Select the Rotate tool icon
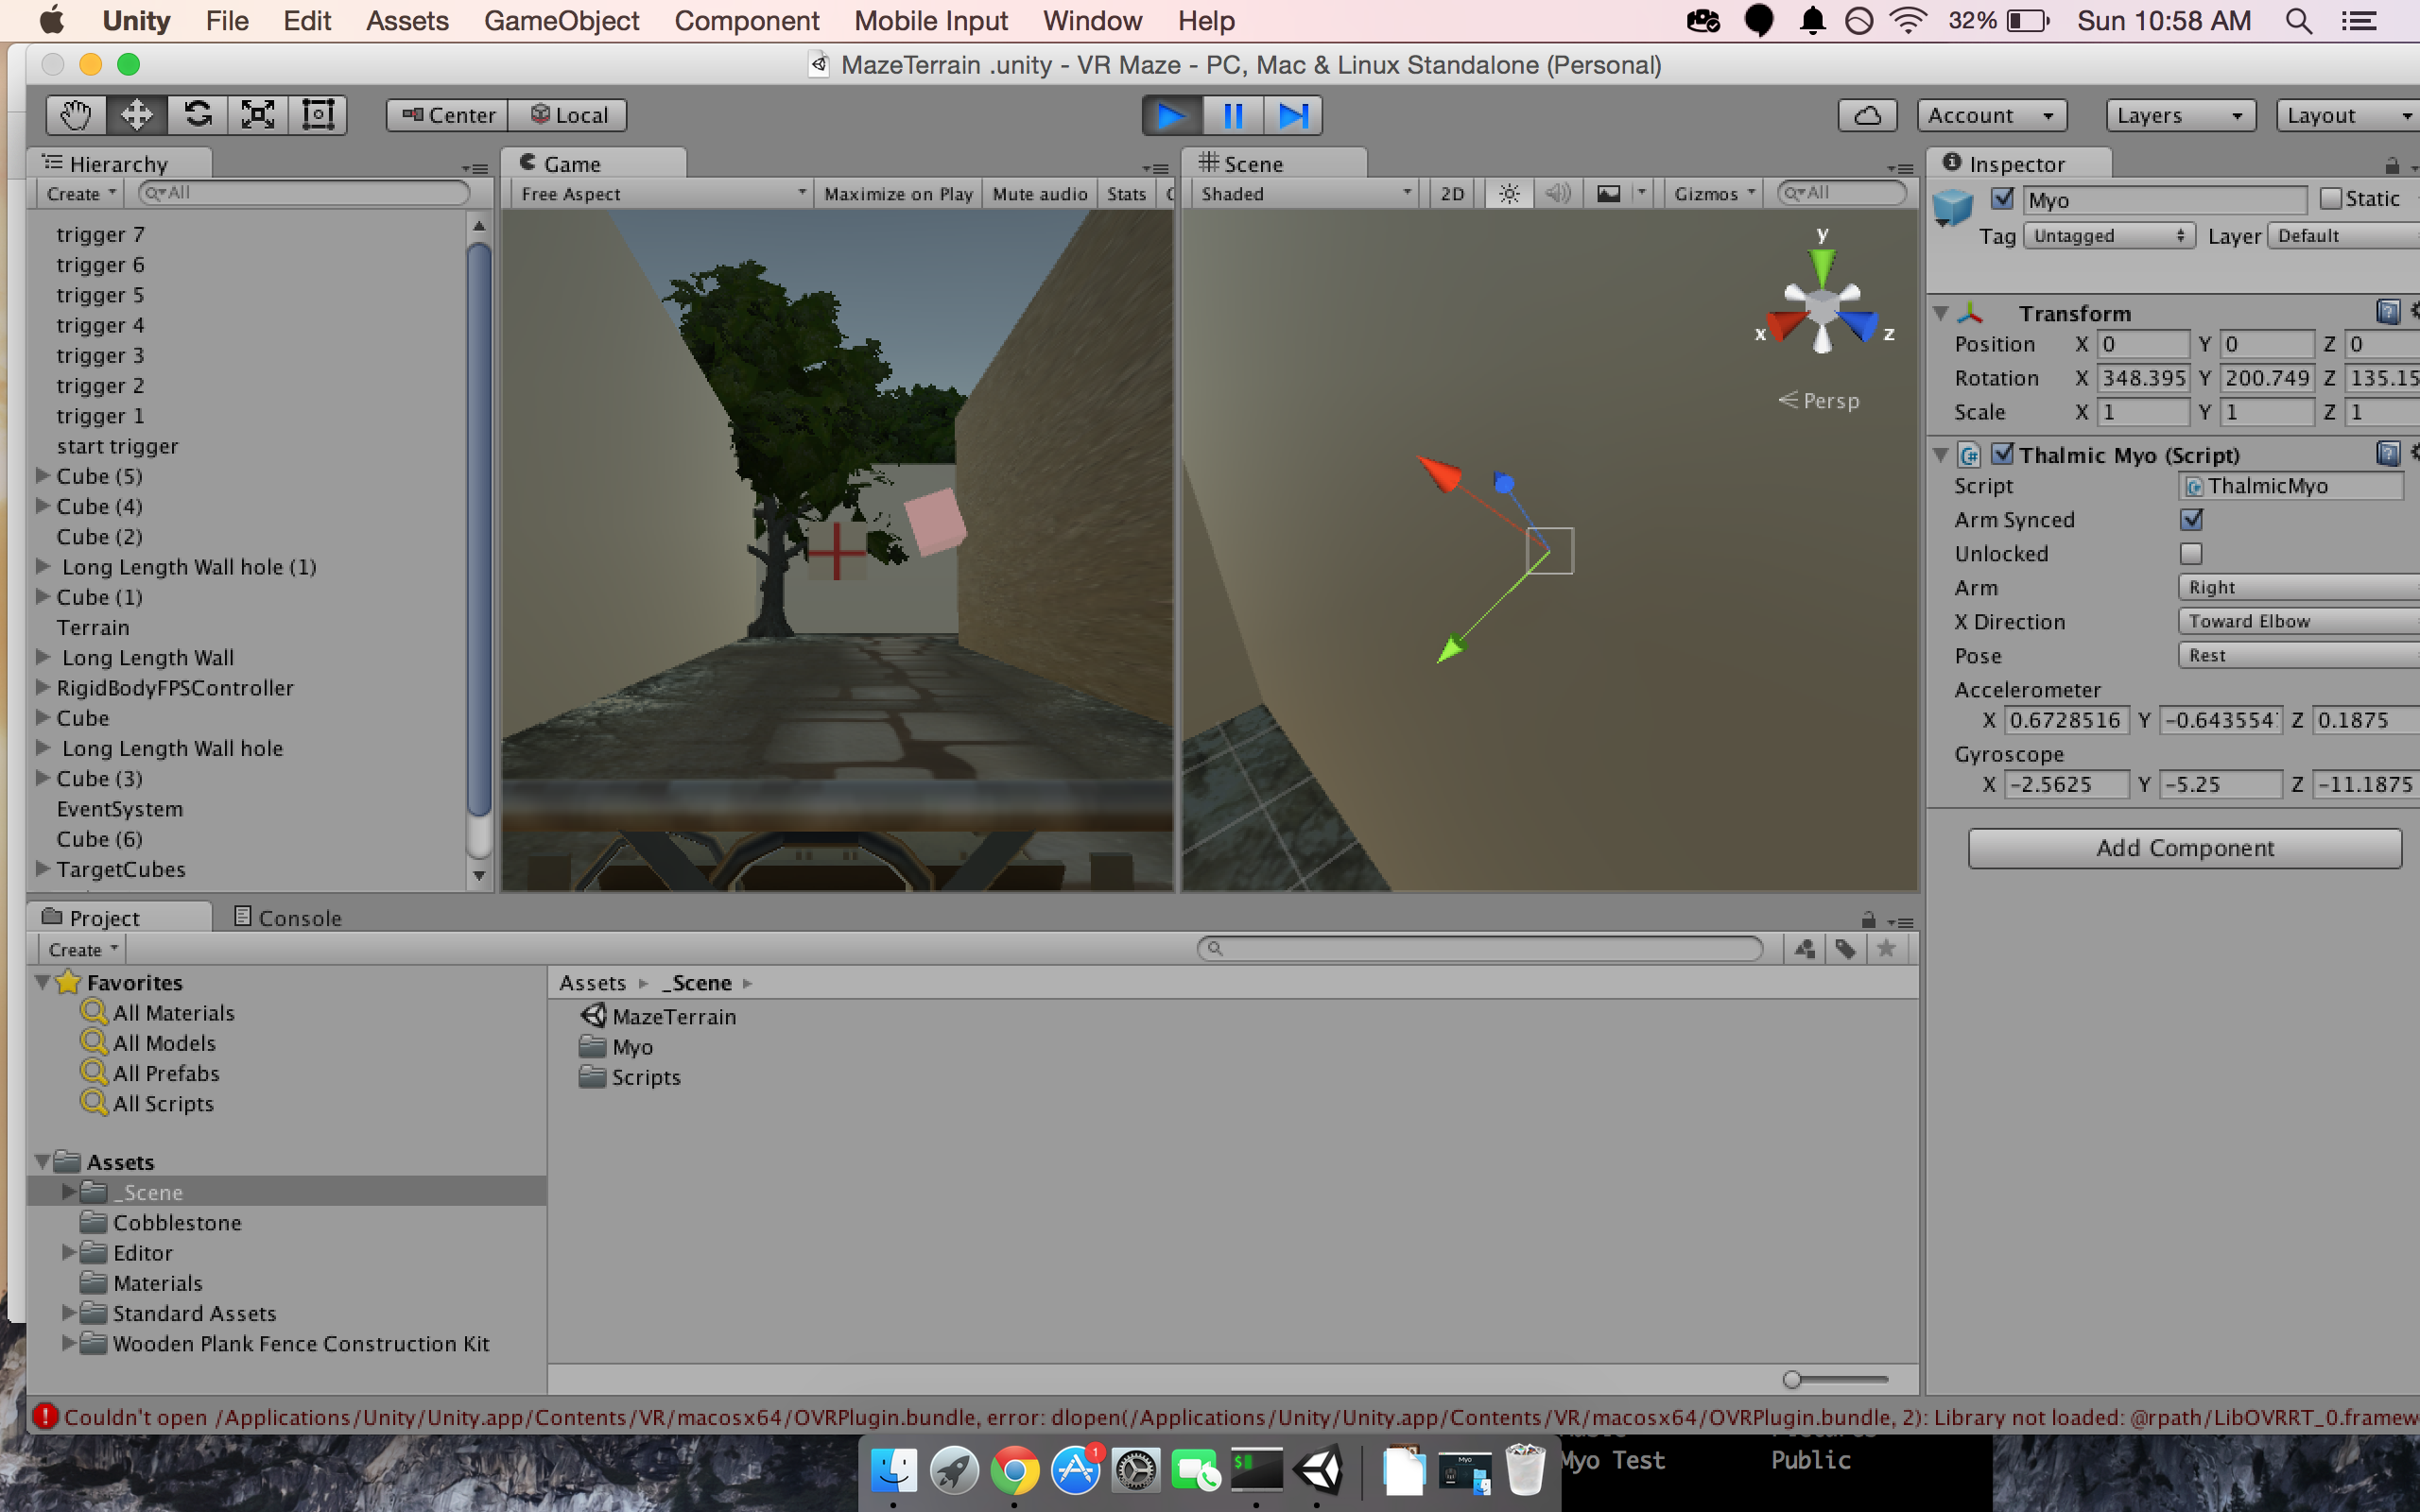Screen dimensions: 2420x1512 pos(197,115)
